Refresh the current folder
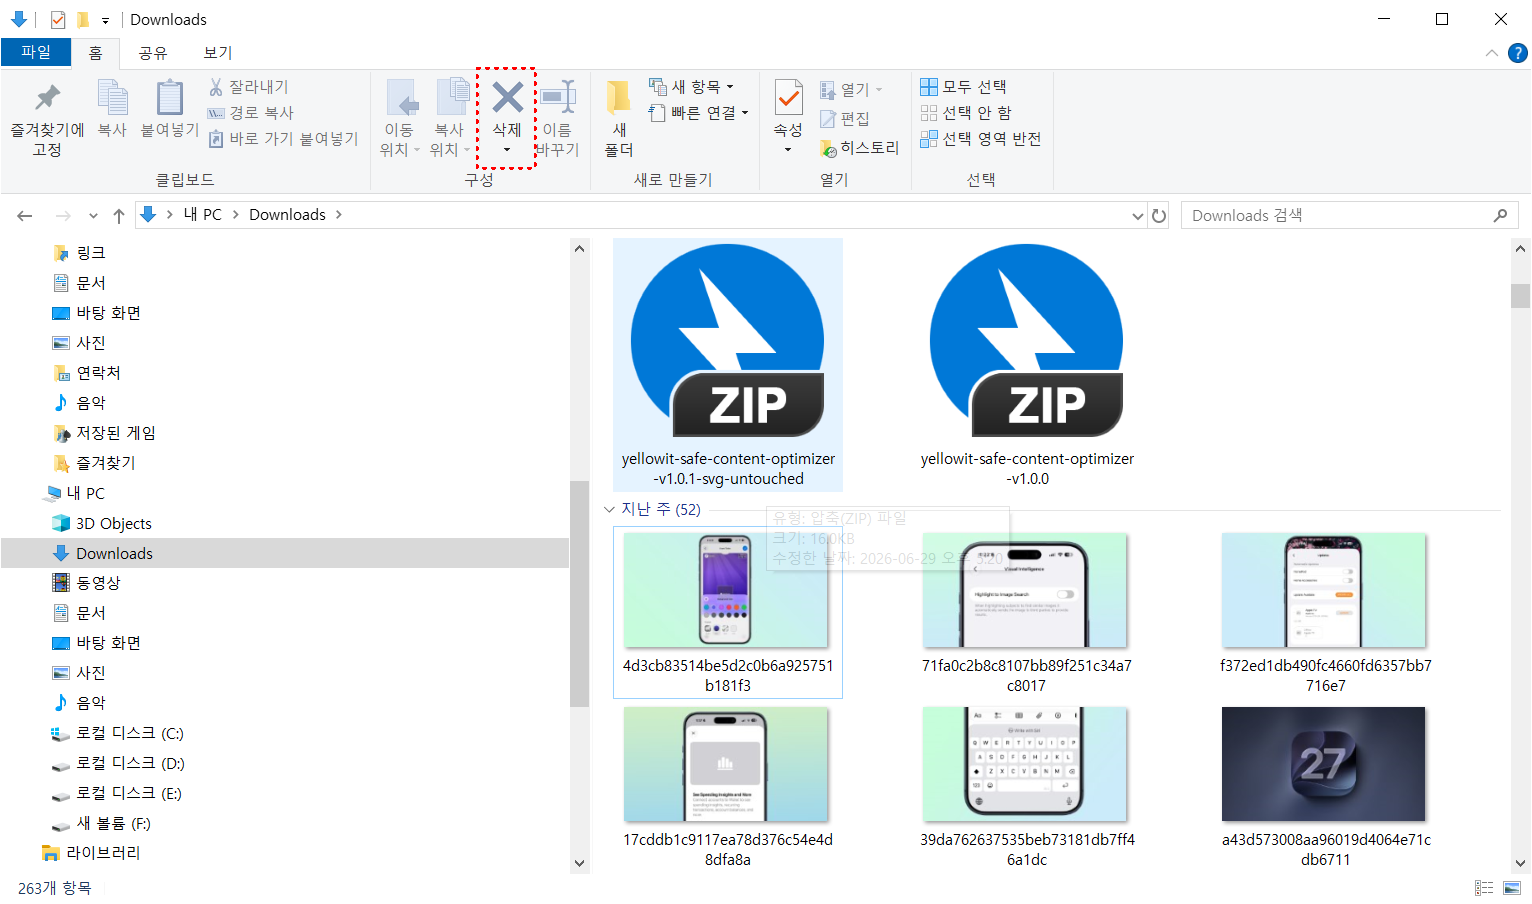 coord(1159,216)
